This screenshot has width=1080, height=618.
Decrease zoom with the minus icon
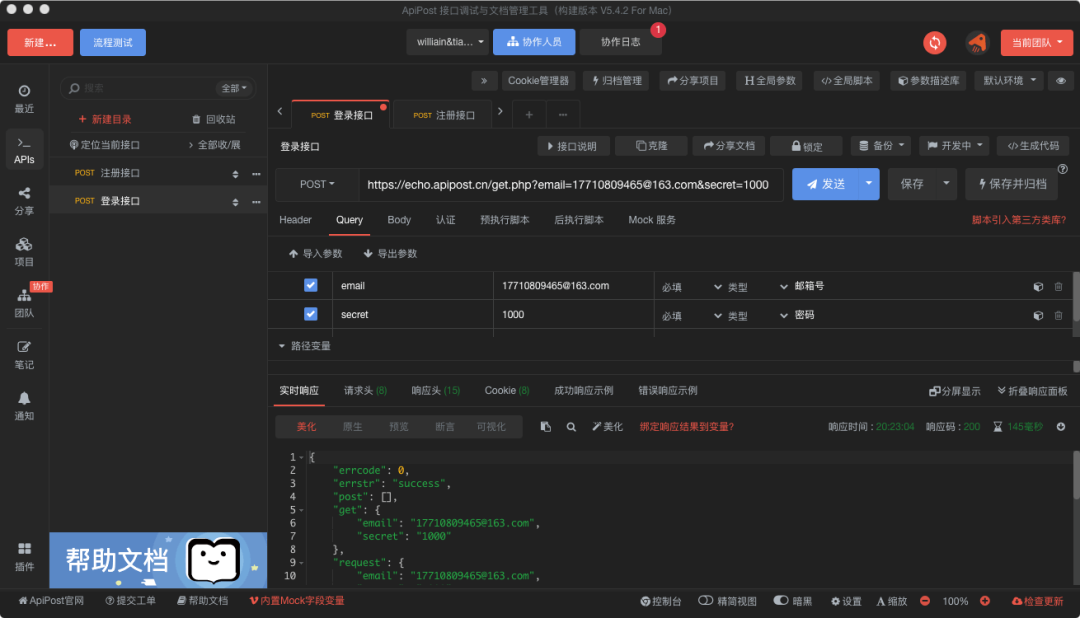coord(925,601)
